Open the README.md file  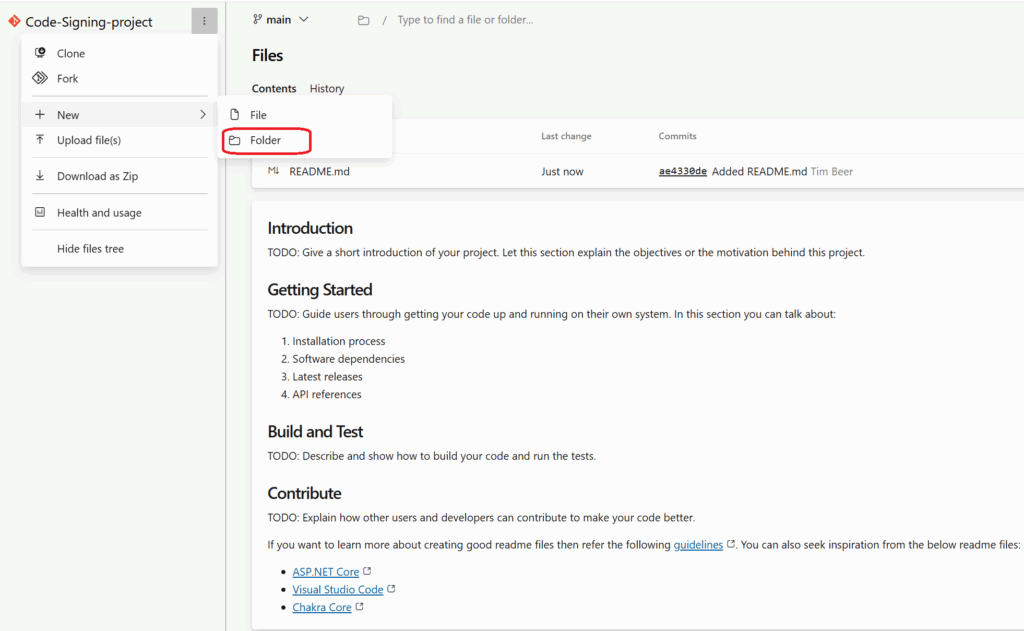[319, 171]
